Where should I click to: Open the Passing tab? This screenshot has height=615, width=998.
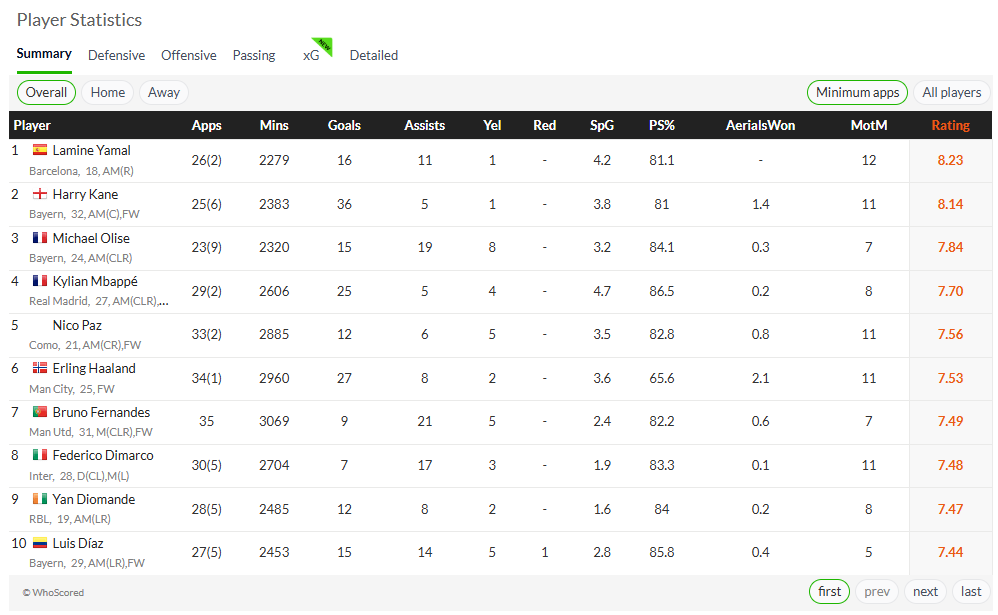pyautogui.click(x=254, y=55)
